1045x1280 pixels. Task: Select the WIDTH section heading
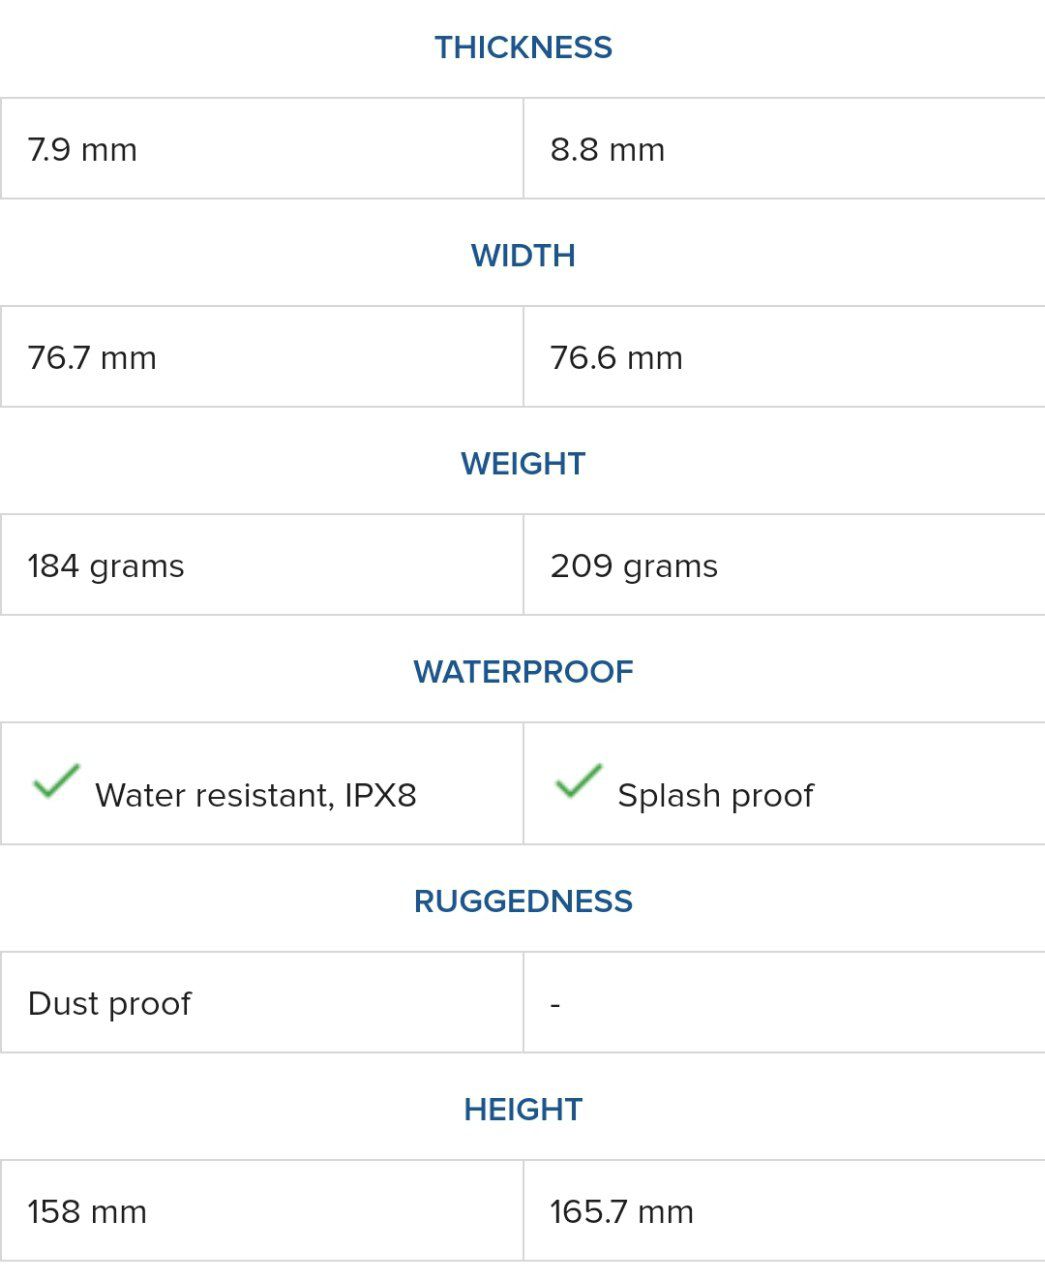523,255
